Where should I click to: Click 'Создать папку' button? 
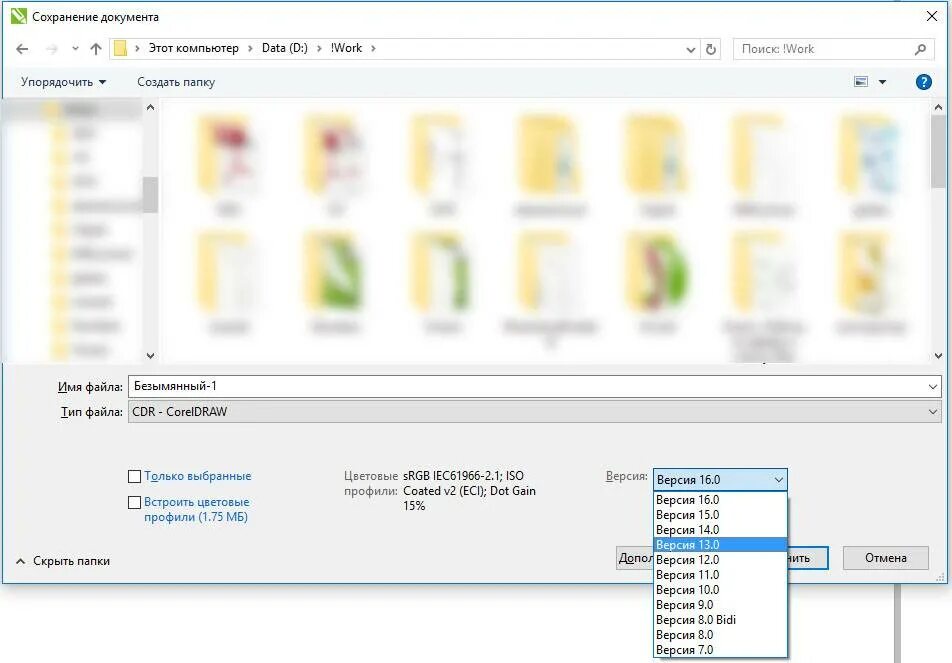(176, 82)
